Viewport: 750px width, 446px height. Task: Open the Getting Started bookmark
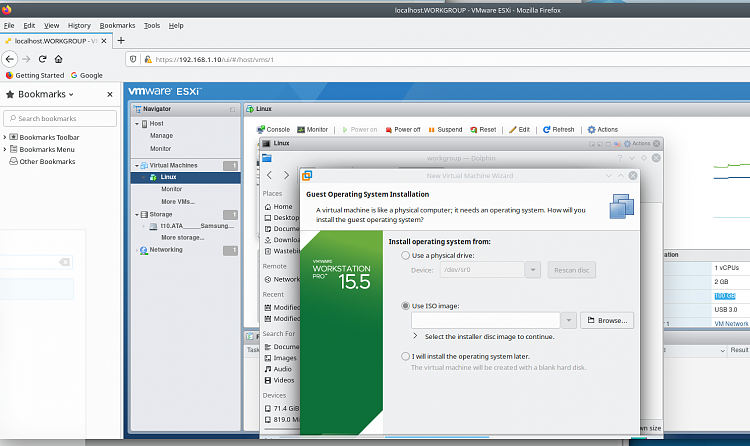coord(35,75)
